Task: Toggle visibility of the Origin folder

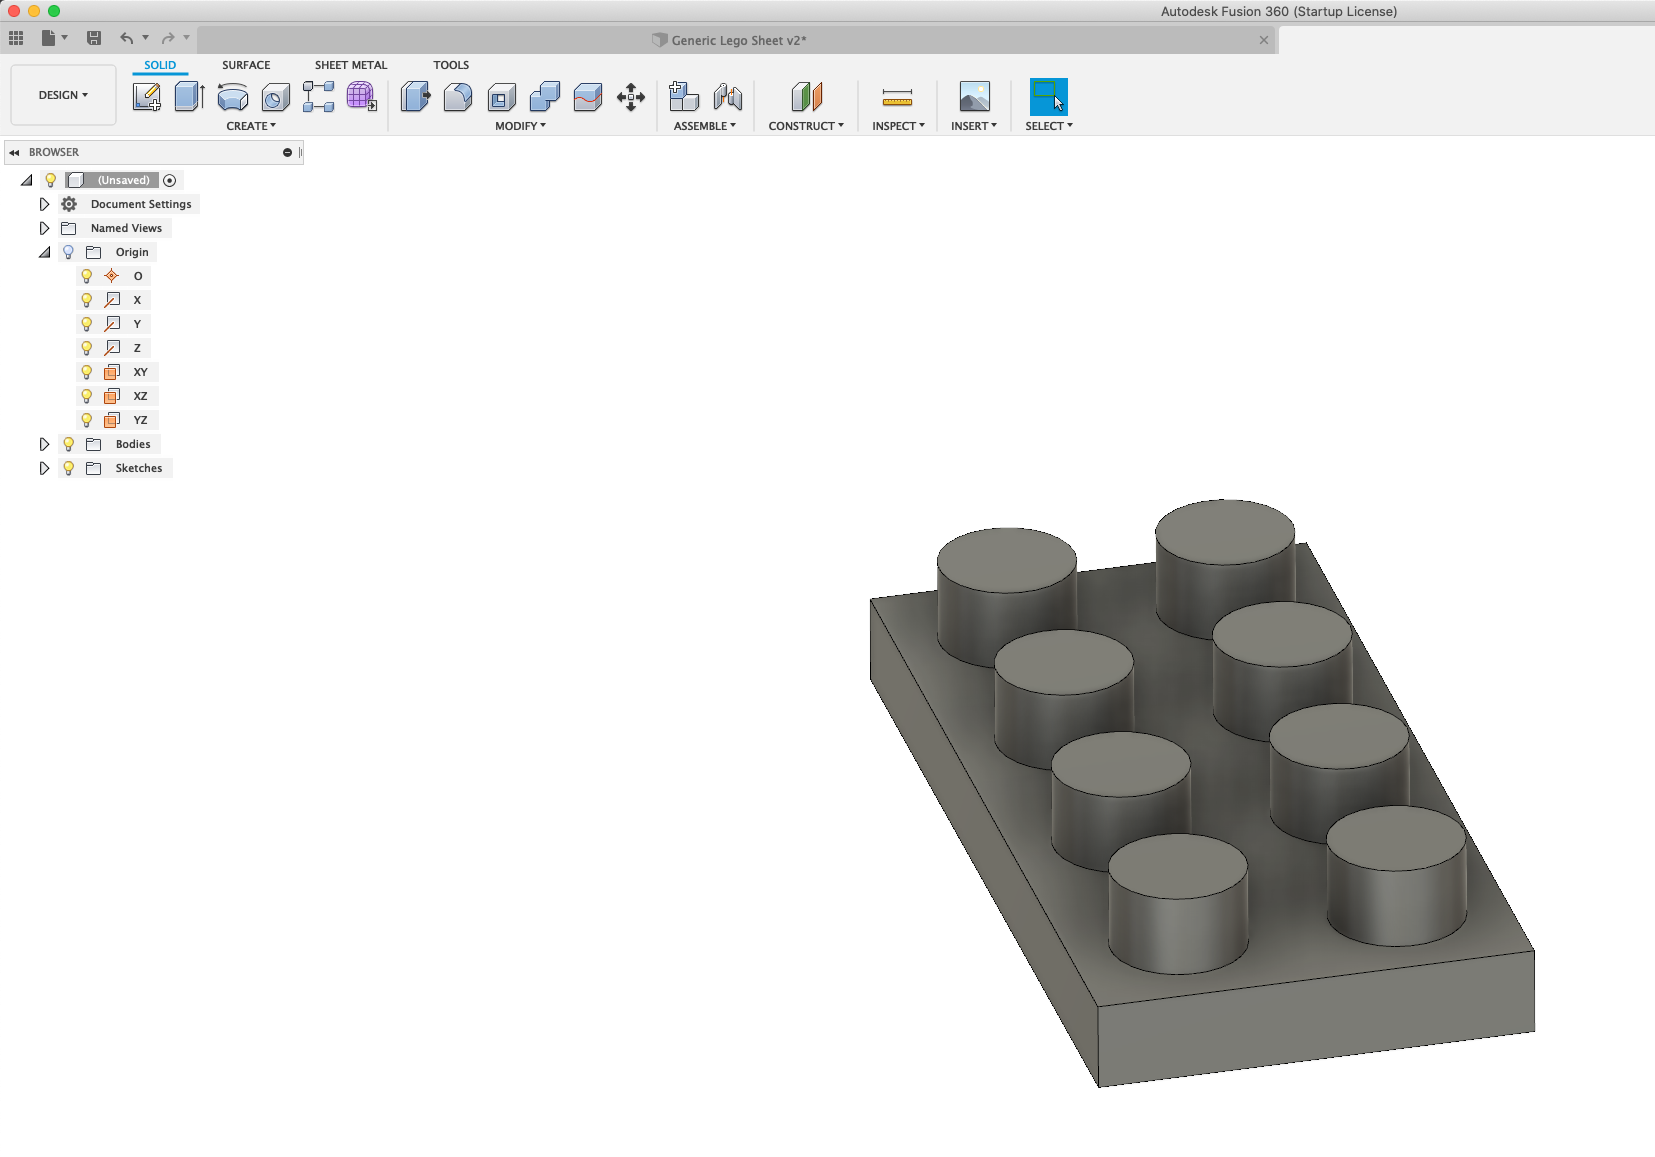Action: click(x=68, y=252)
